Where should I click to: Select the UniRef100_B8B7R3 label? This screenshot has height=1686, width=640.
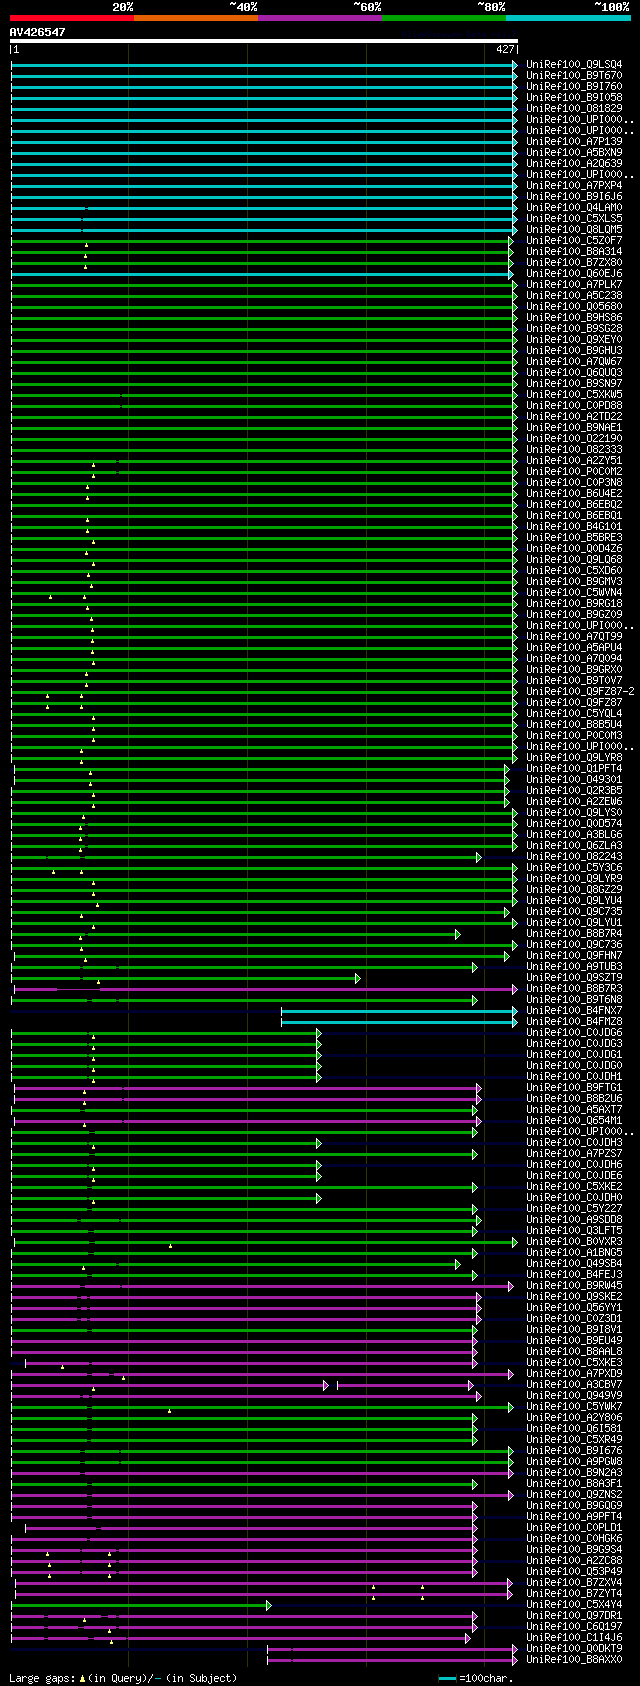pos(574,988)
